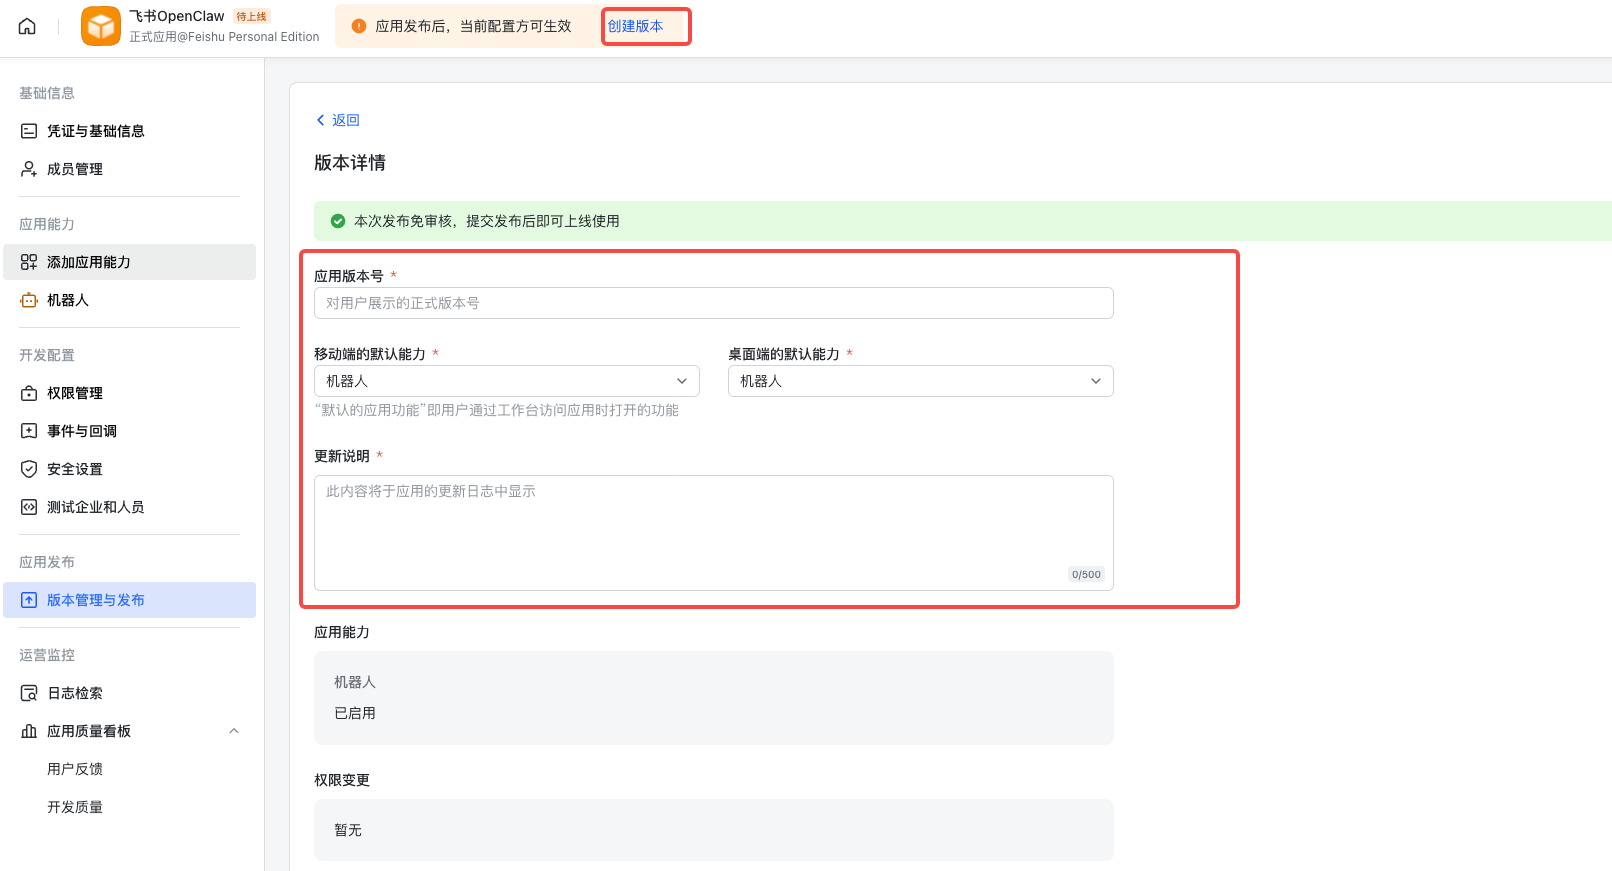Click the orange OpenClaw app logo
1612x871 pixels.
100,26
